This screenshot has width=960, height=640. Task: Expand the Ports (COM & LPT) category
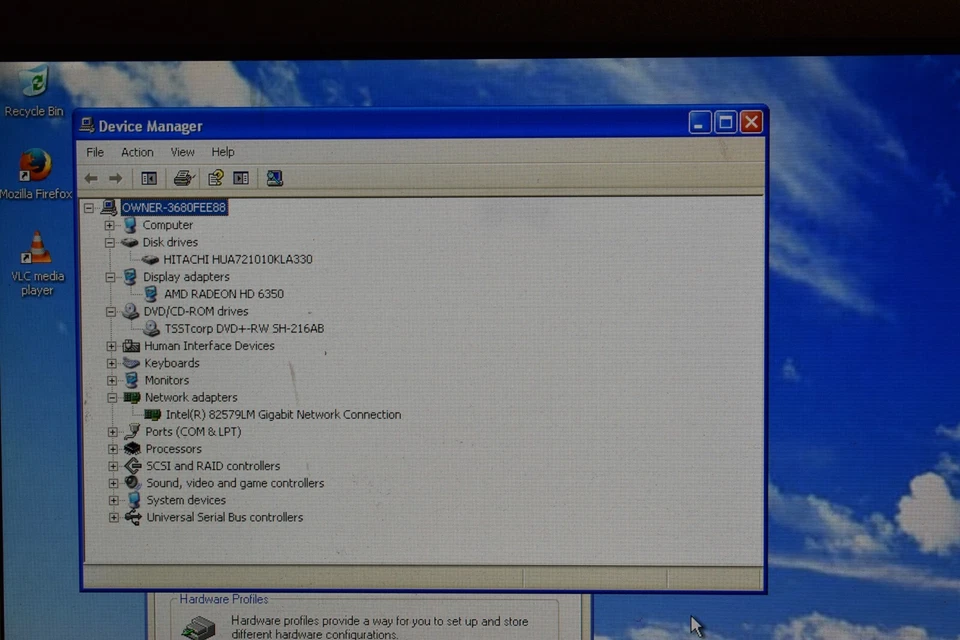click(x=112, y=431)
